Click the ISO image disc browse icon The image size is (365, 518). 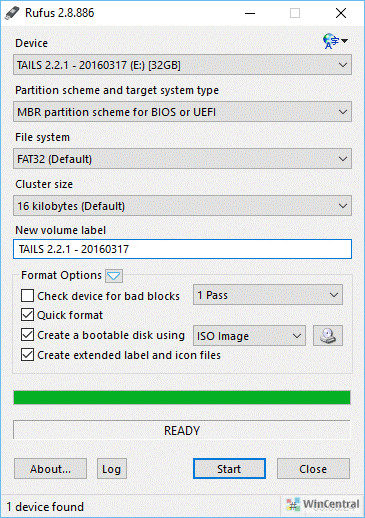coord(328,336)
